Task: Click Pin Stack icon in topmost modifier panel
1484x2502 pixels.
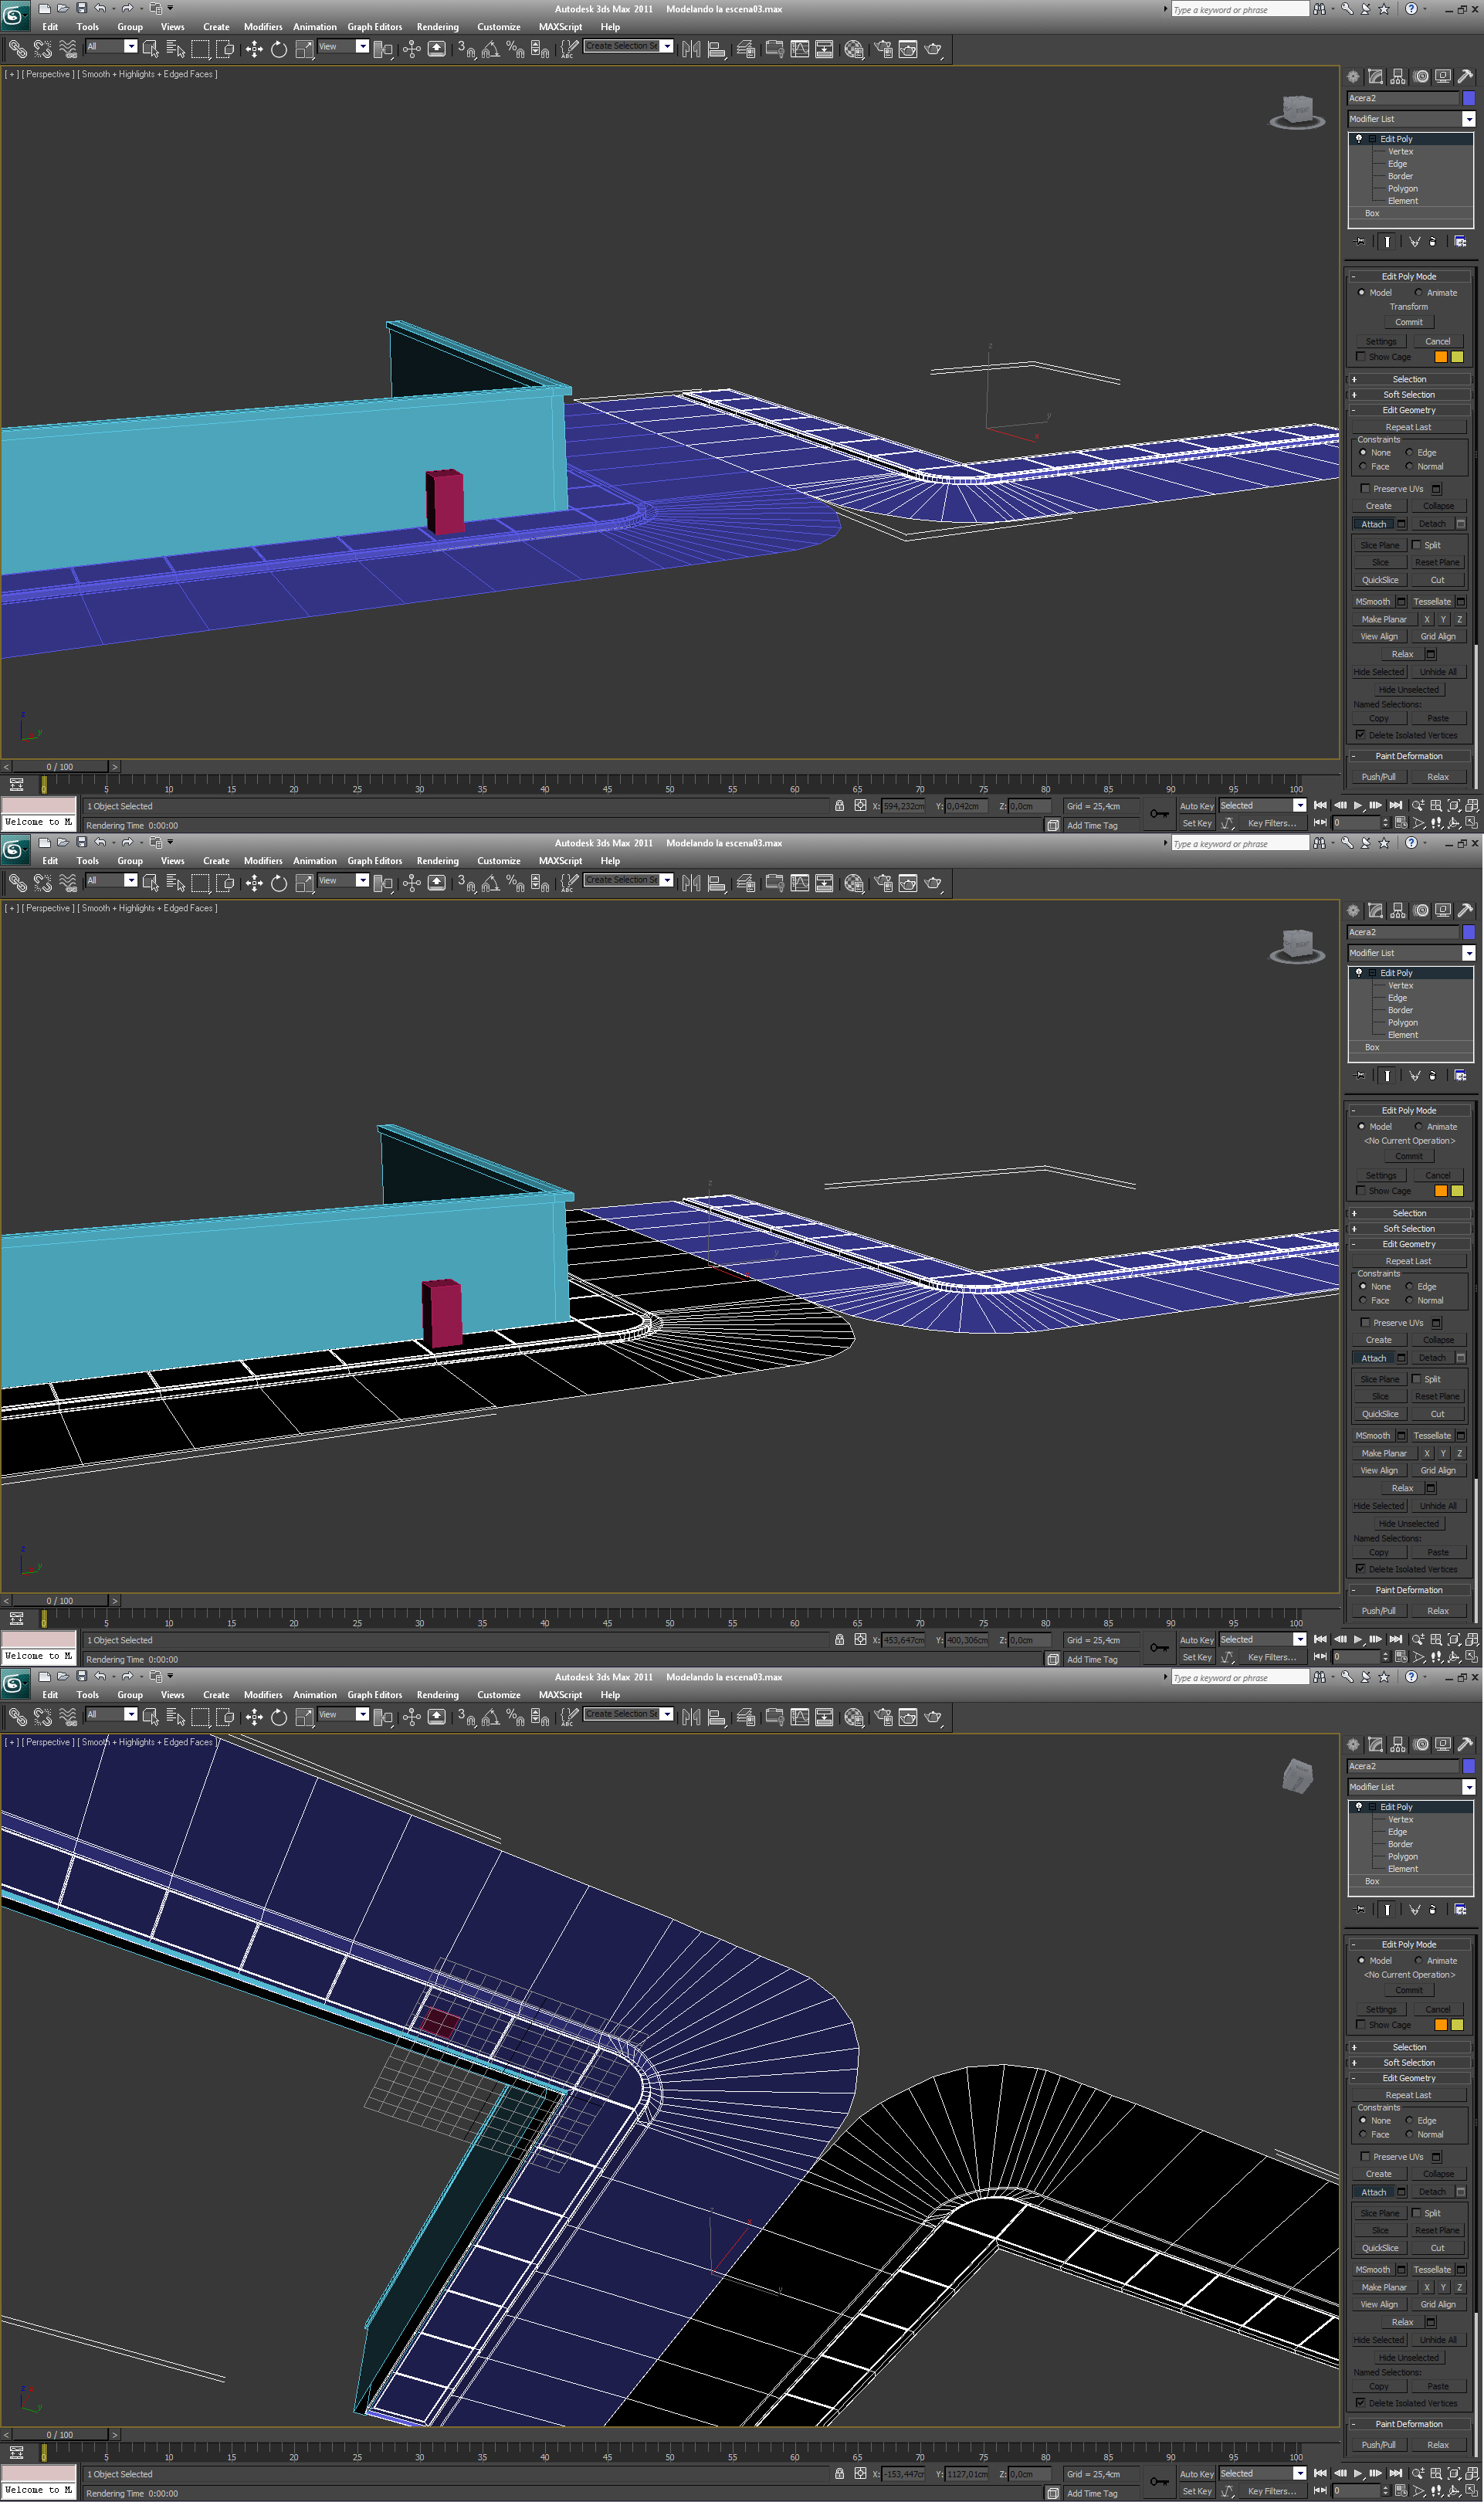Action: 1360,241
